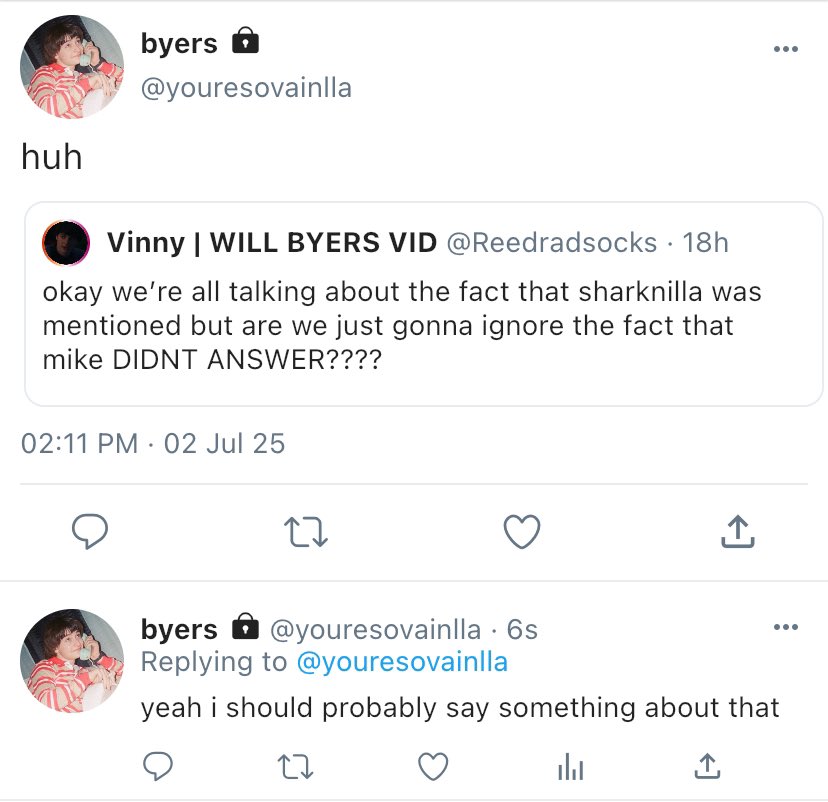Open more options on main tweet
The width and height of the screenshot is (828, 802).
point(786,50)
